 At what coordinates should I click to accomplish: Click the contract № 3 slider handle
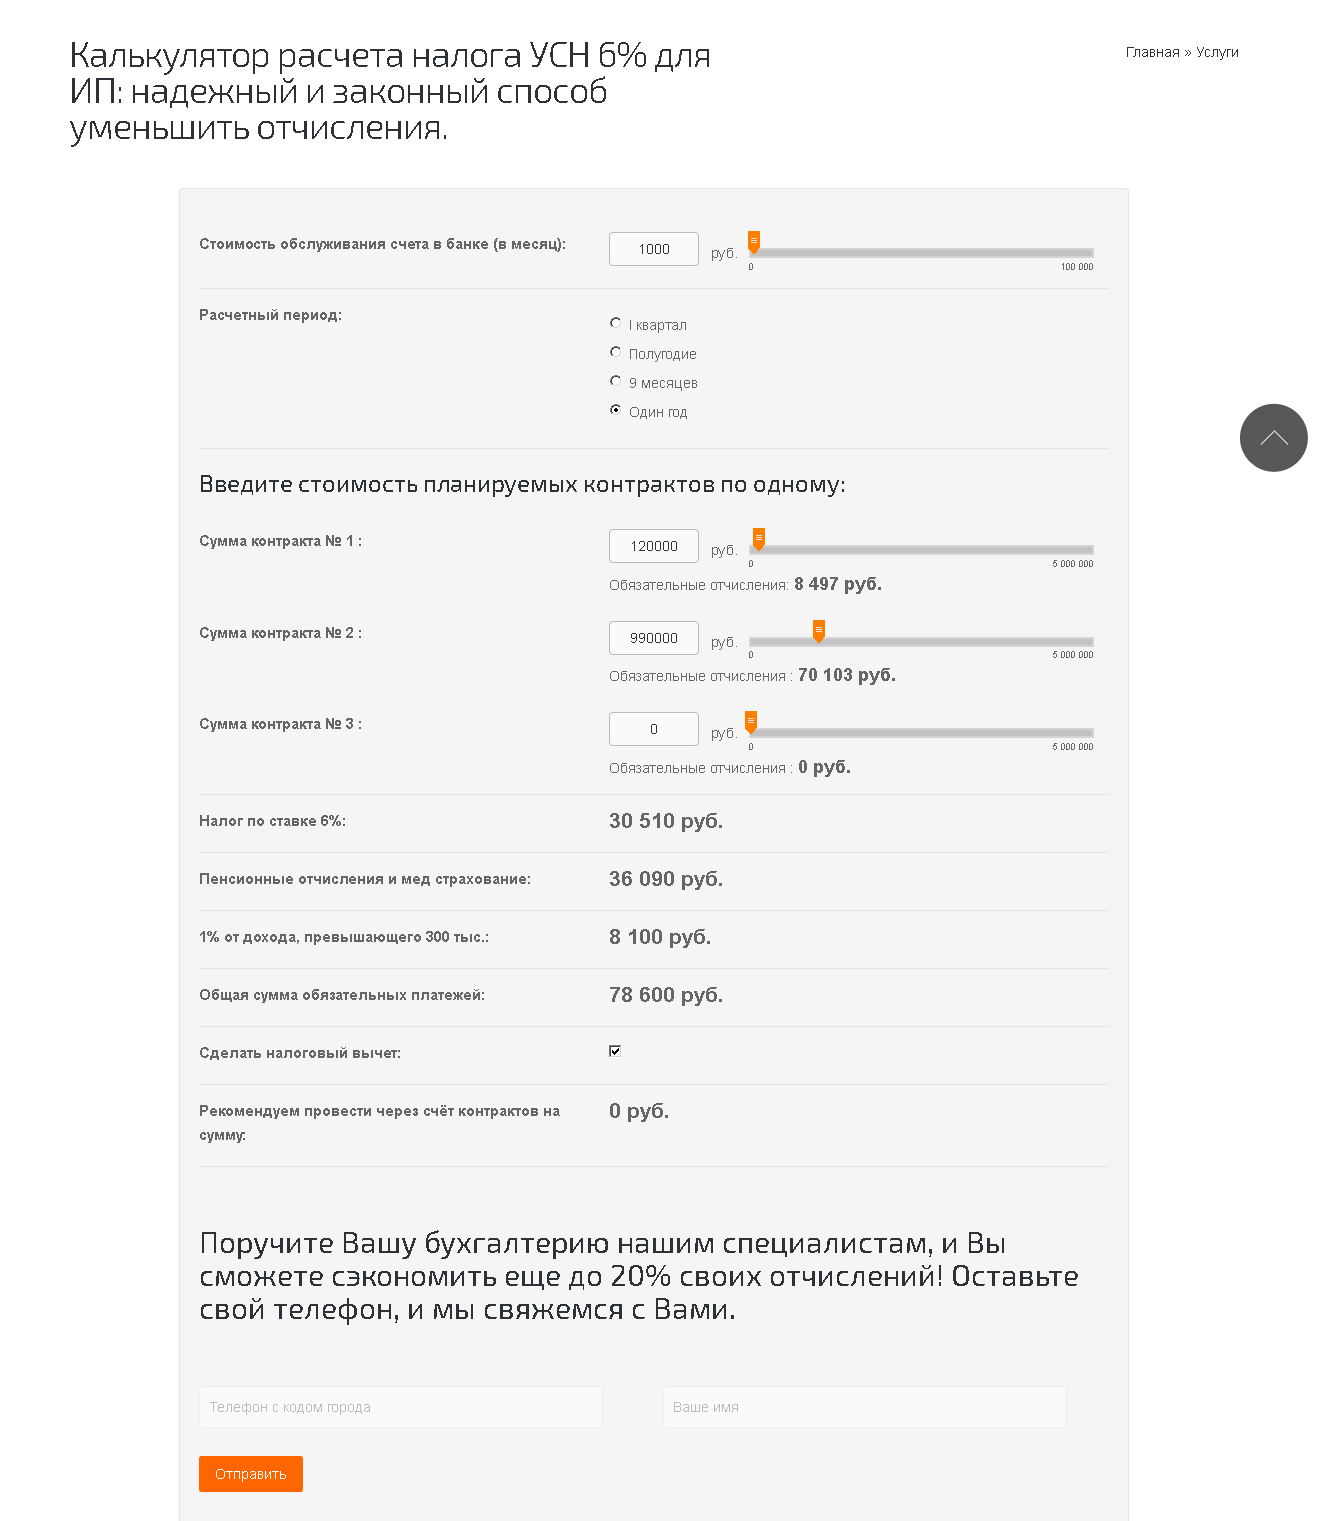[x=751, y=722]
